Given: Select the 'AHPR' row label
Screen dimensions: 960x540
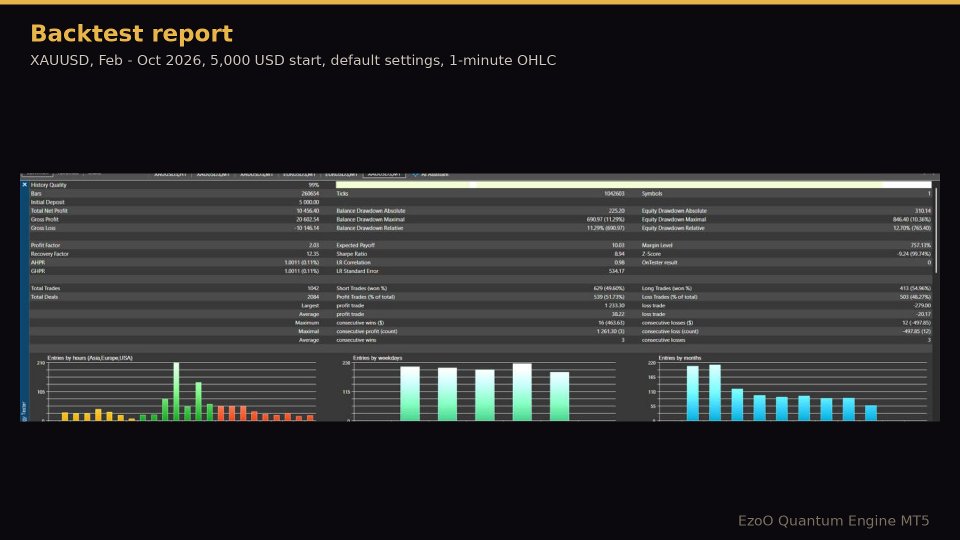Looking at the screenshot, I should pyautogui.click(x=37, y=262).
